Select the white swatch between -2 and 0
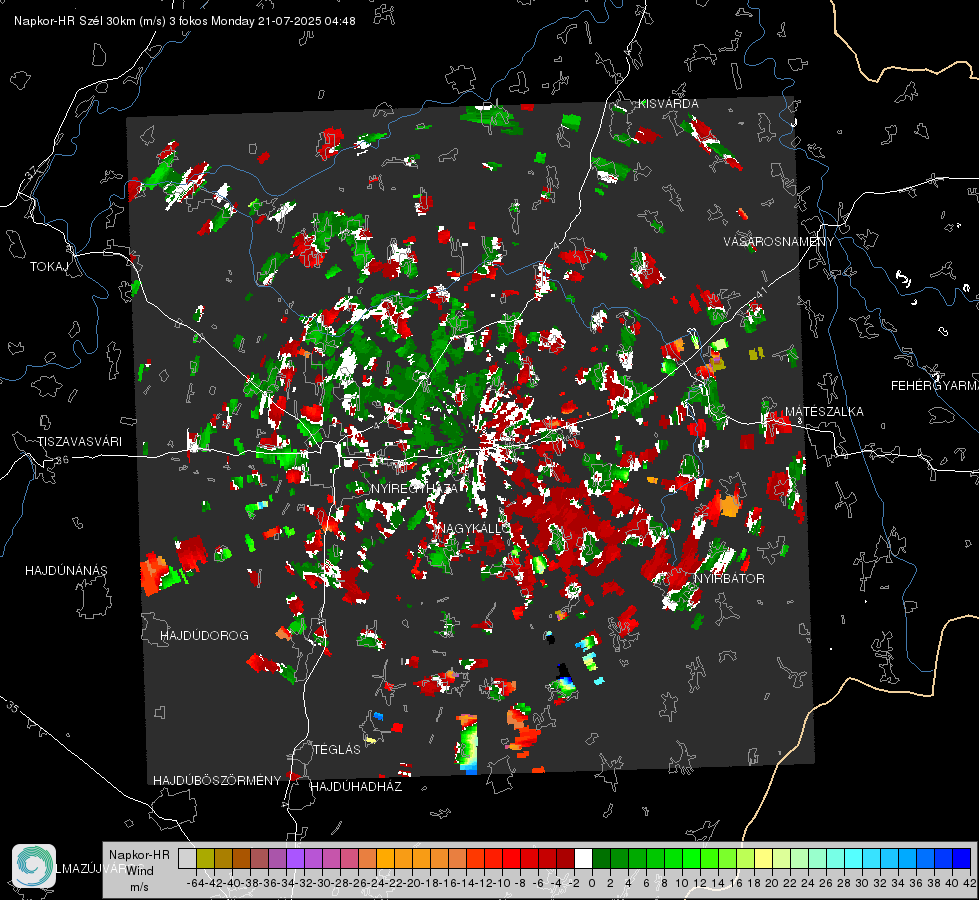Image resolution: width=979 pixels, height=900 pixels. [583, 858]
